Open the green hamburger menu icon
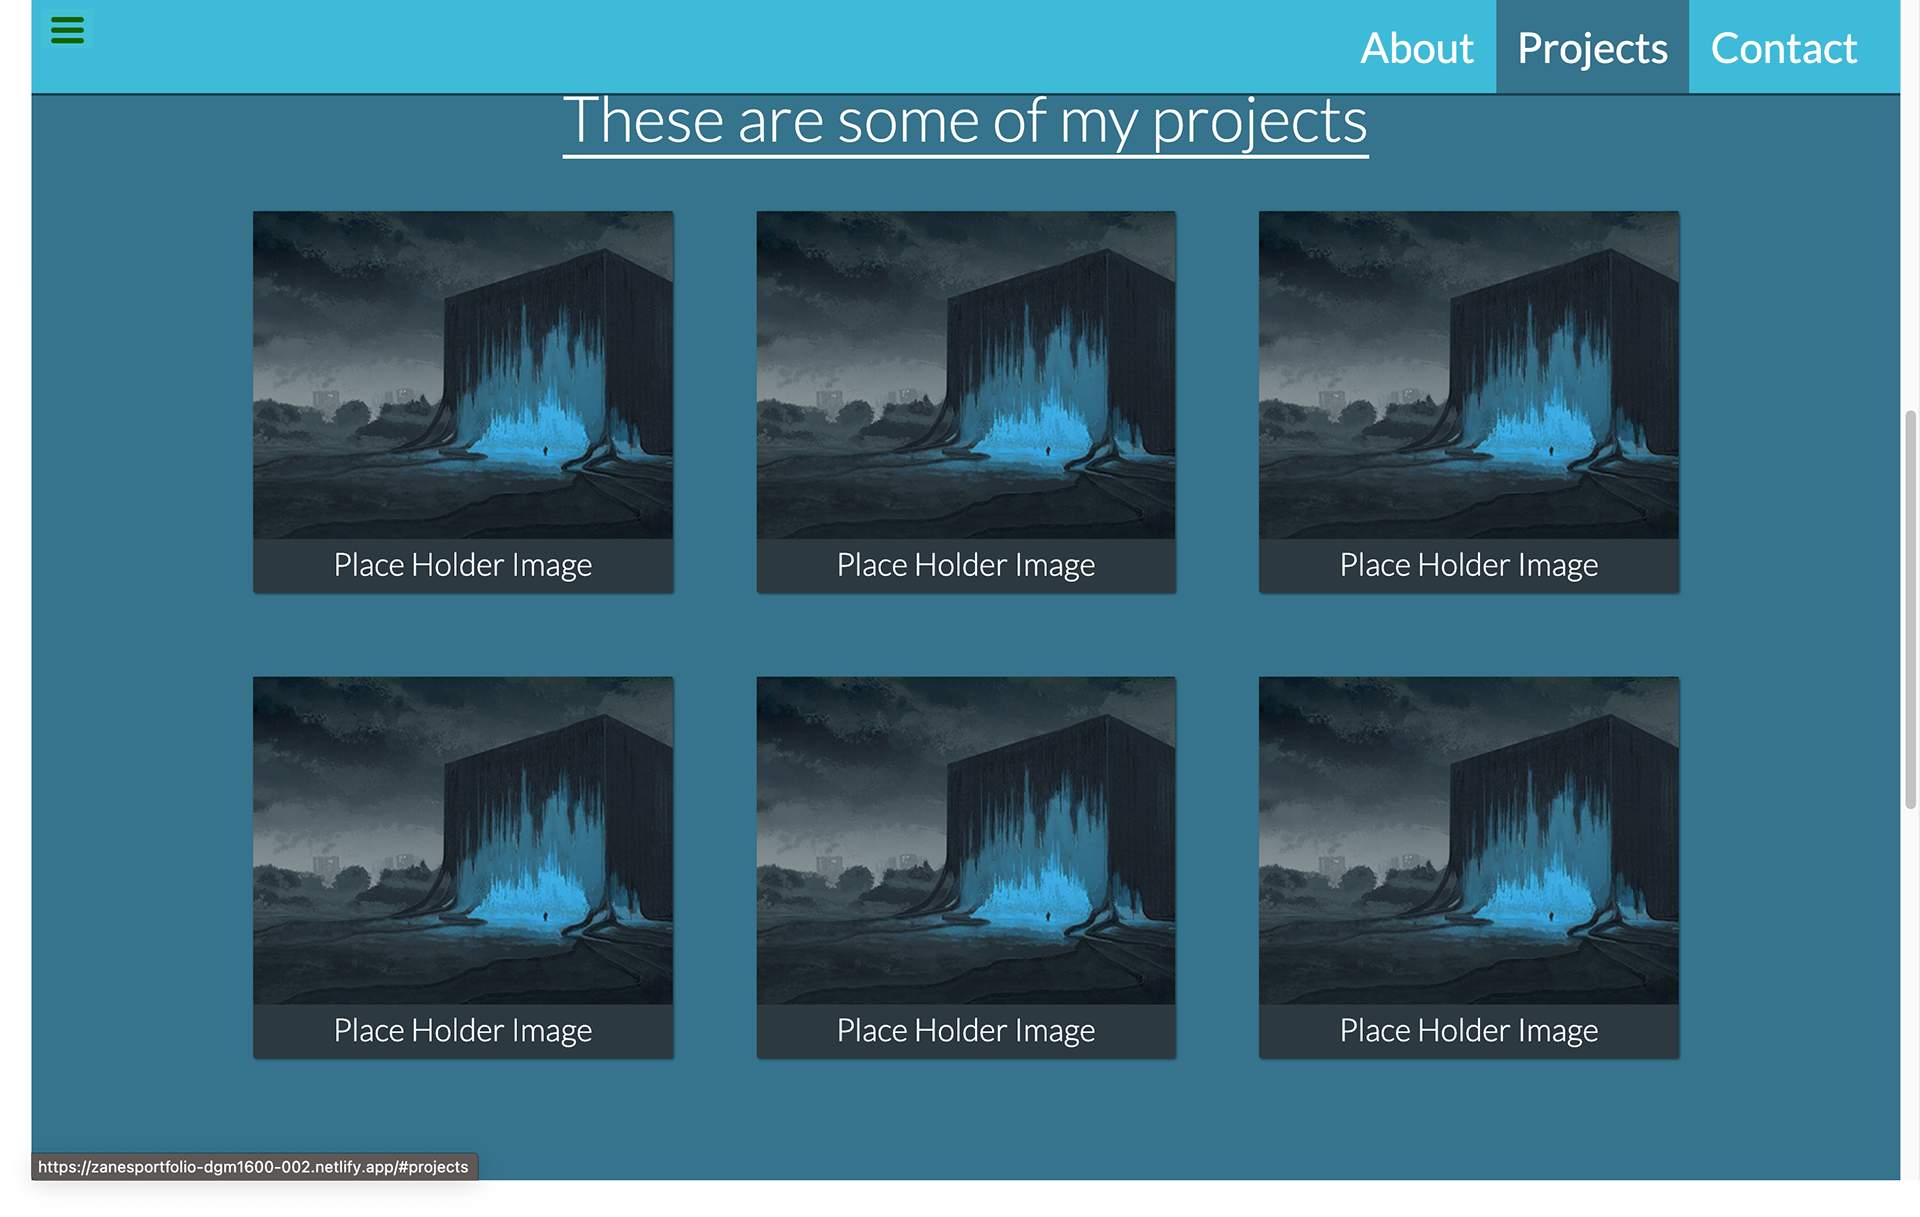 point(67,30)
